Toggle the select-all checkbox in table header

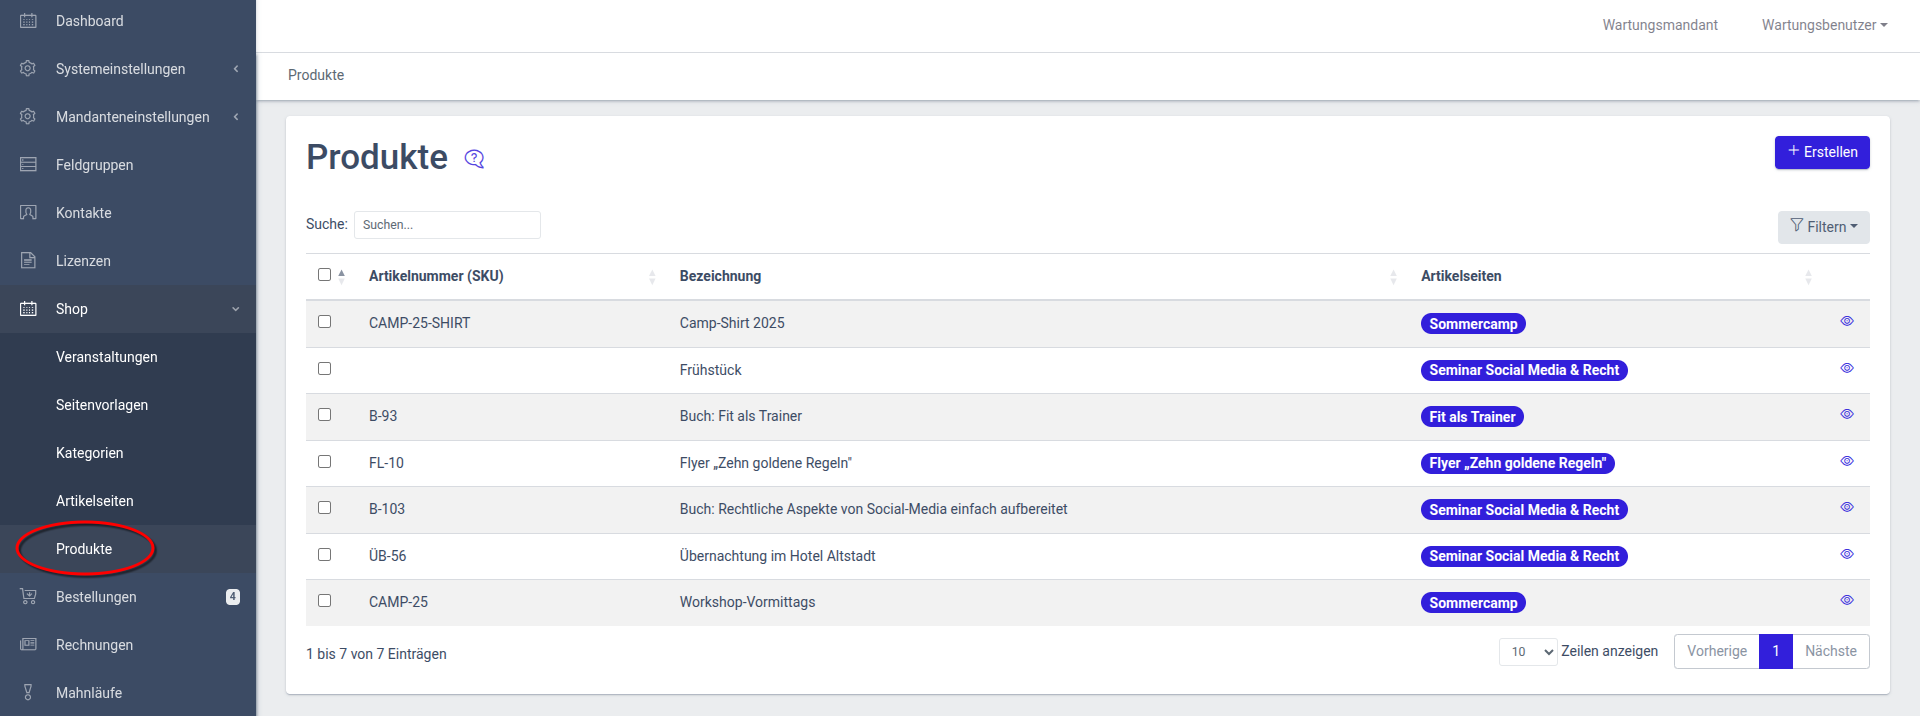pos(324,275)
